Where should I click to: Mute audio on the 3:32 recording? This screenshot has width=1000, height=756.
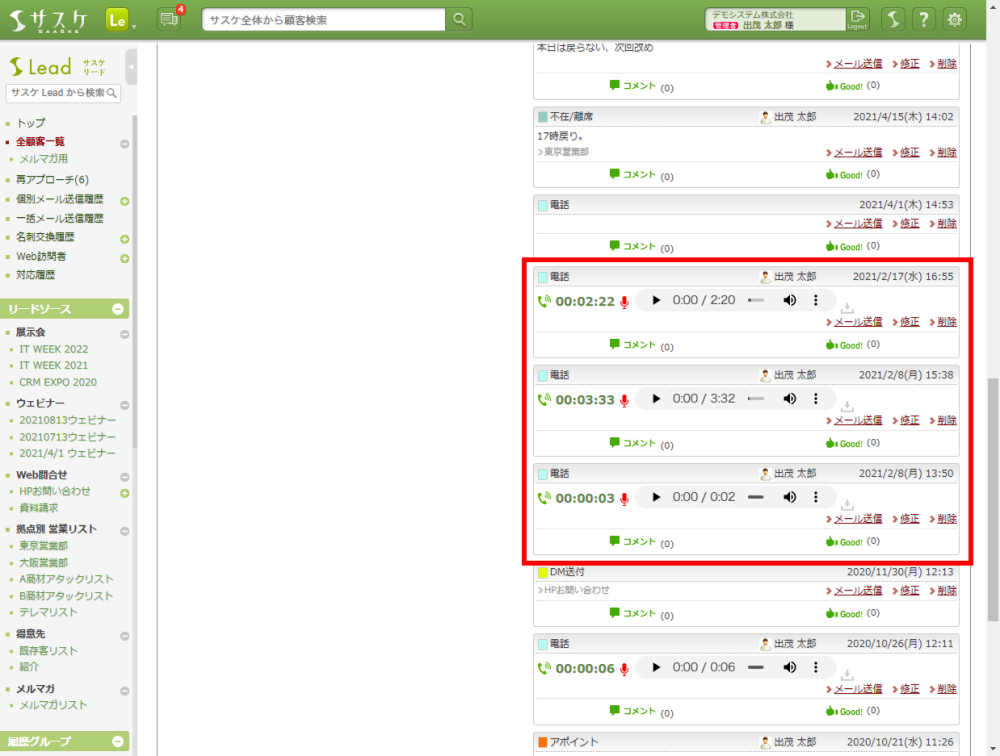(x=789, y=399)
